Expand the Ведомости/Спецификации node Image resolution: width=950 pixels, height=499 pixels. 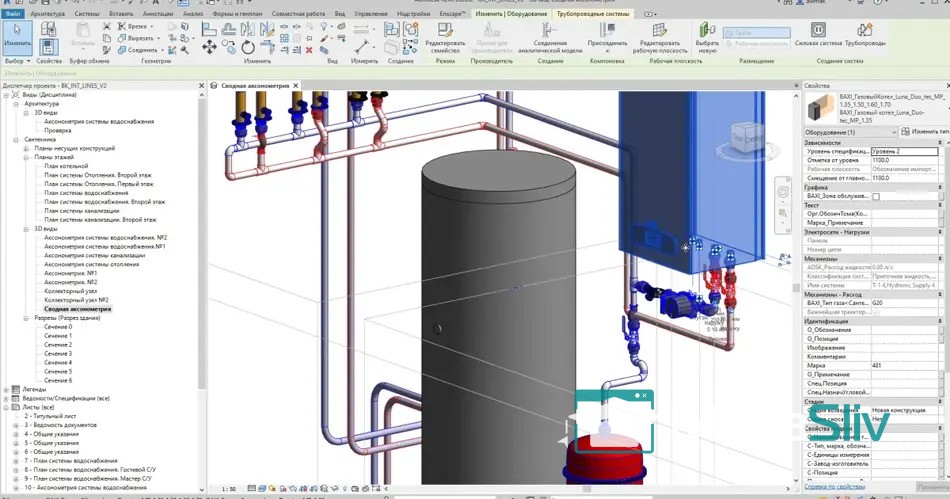pyautogui.click(x=6, y=398)
